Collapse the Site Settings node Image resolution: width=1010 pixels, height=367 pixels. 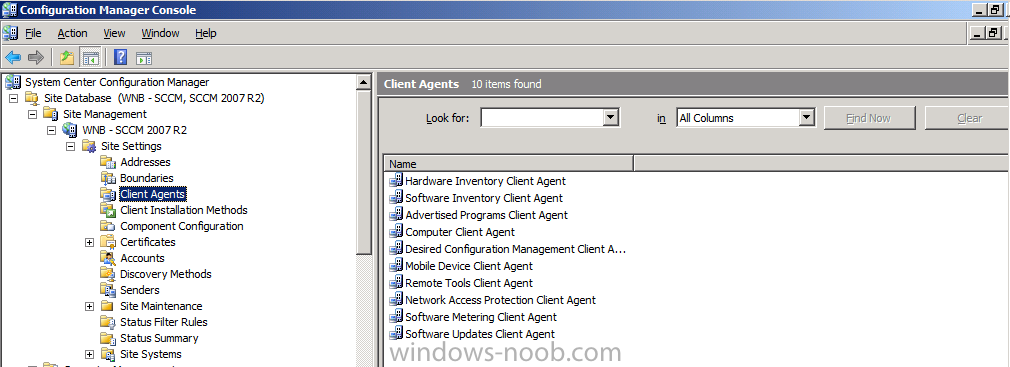click(x=71, y=147)
